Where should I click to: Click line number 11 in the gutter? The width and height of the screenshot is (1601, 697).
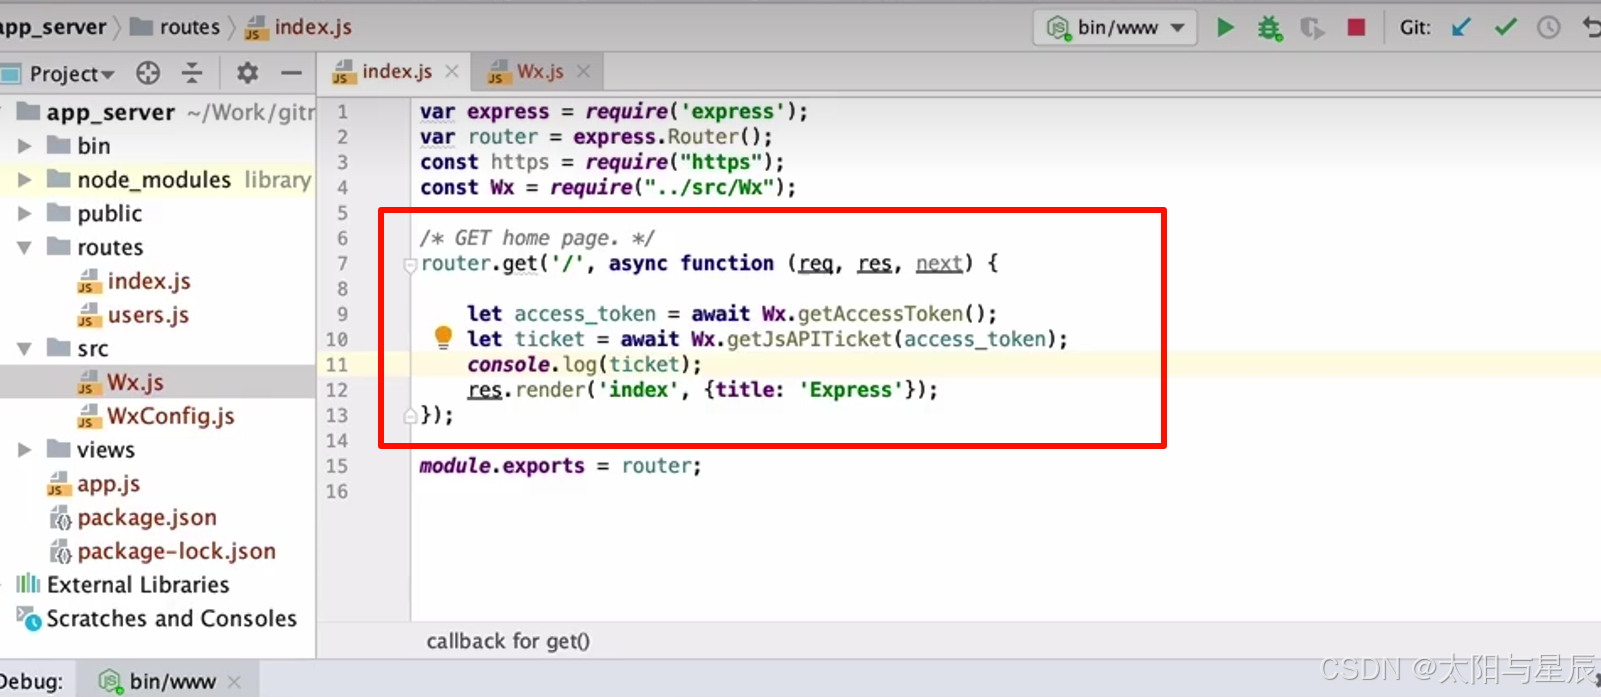[336, 365]
